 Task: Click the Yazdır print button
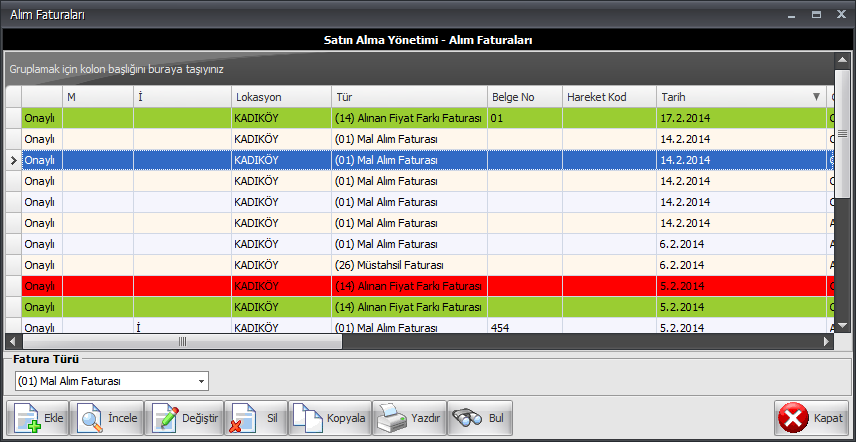pos(409,418)
